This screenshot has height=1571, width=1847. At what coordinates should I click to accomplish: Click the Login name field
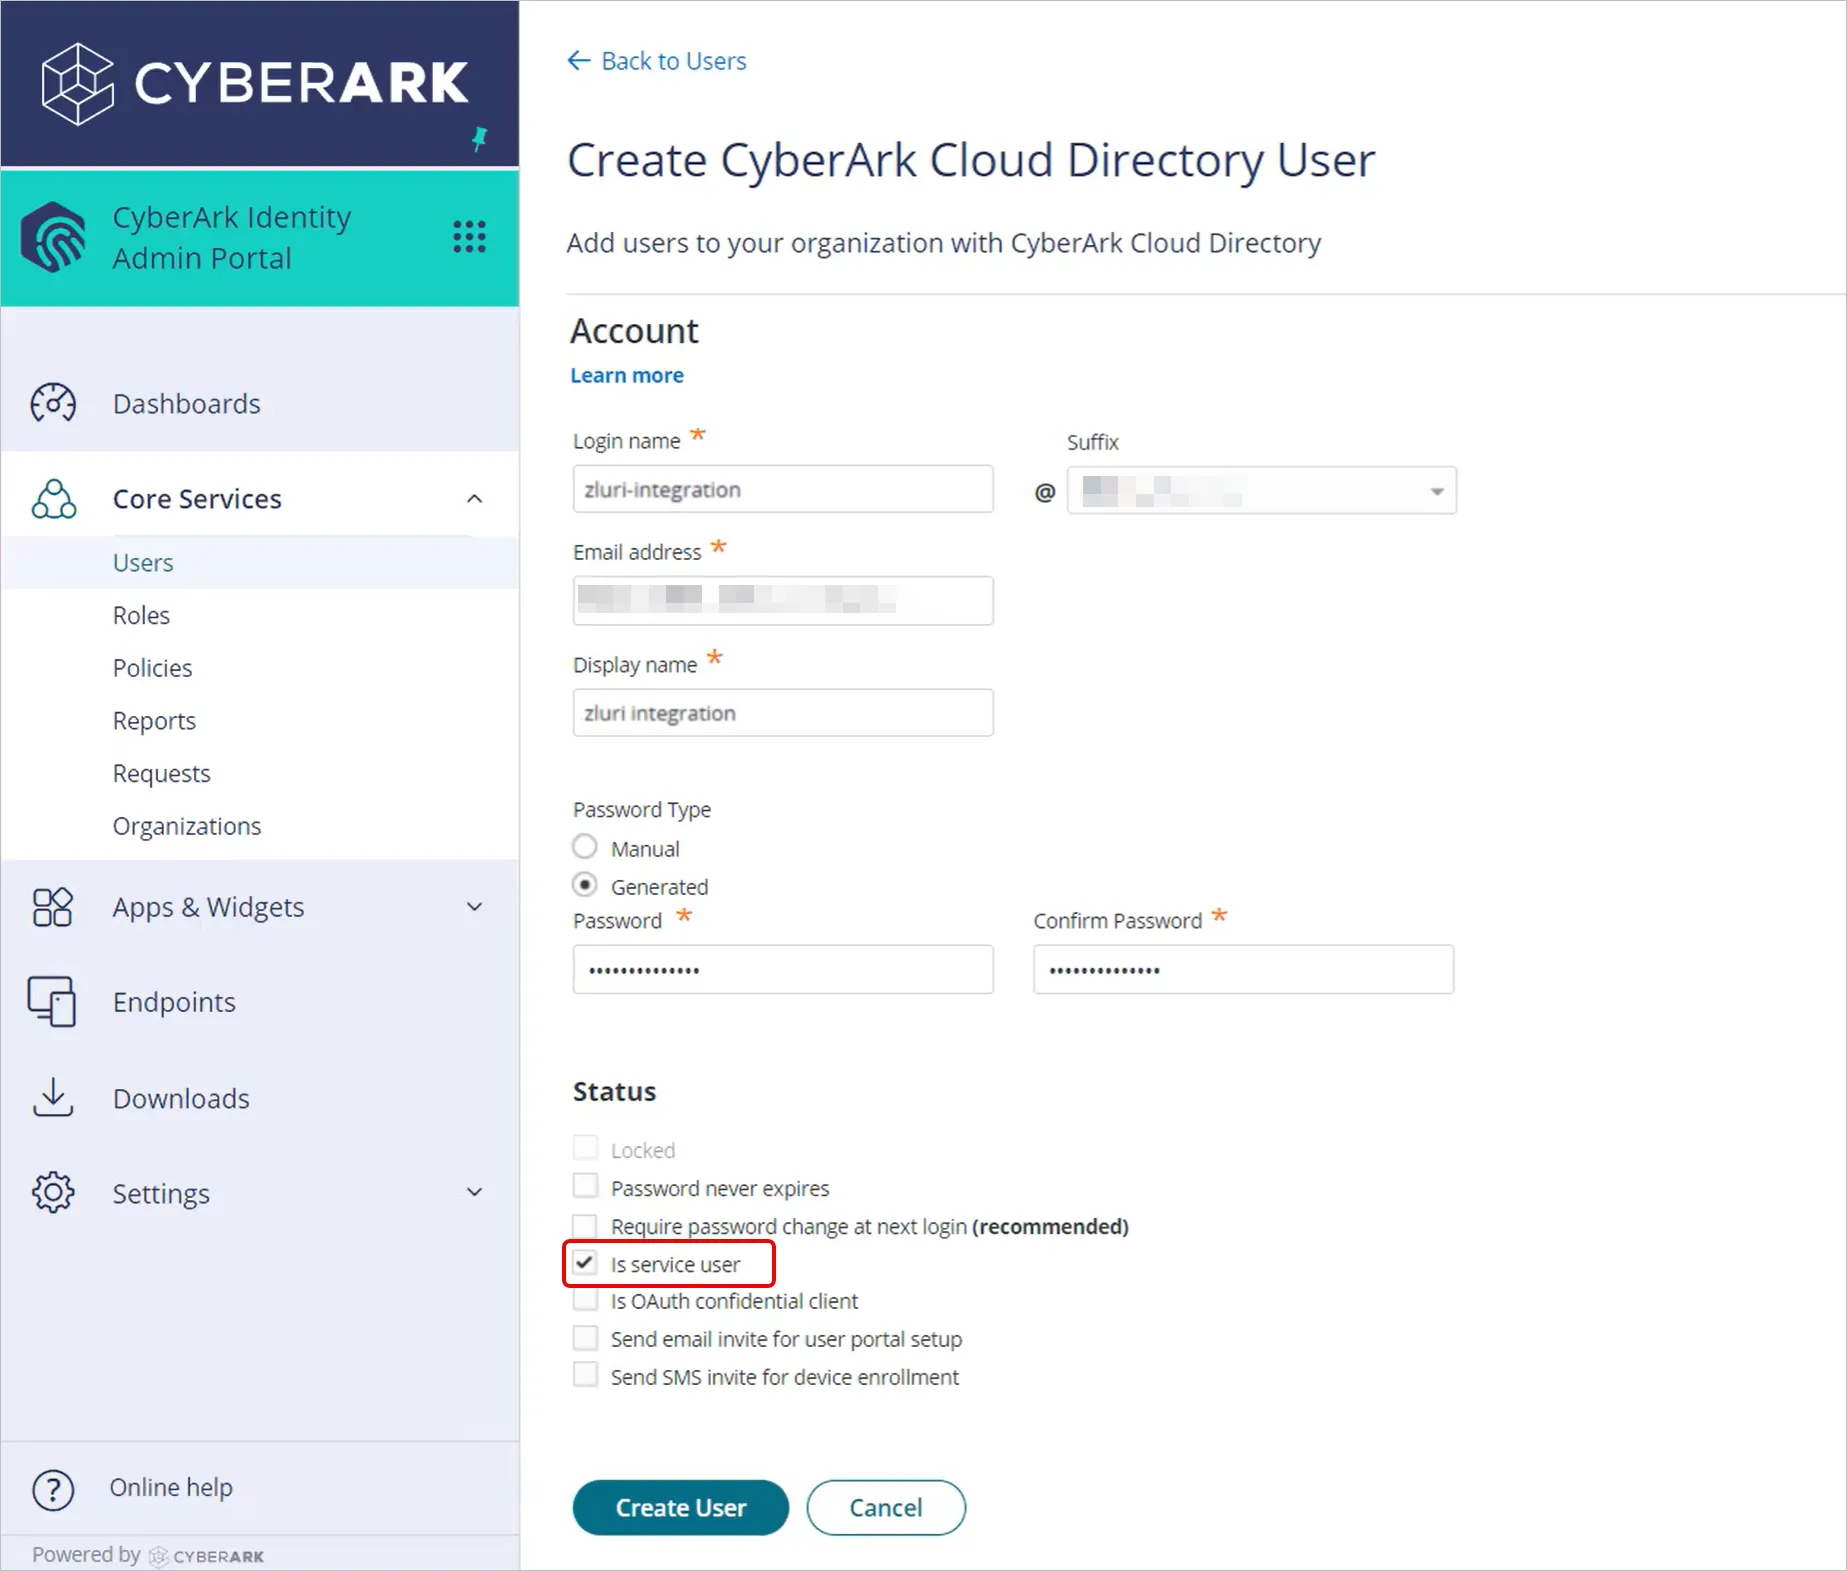pyautogui.click(x=783, y=489)
